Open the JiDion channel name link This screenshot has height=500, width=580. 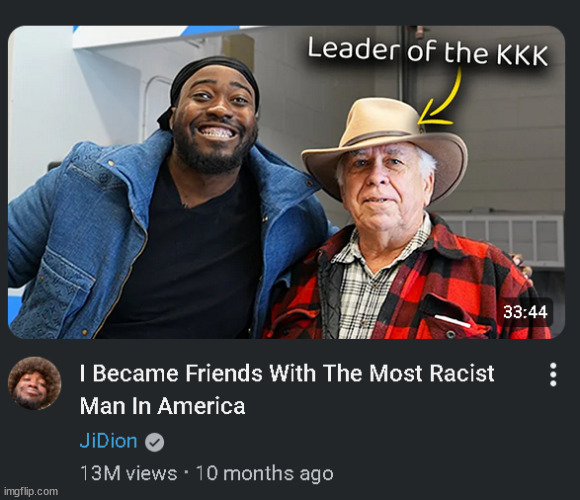[x=108, y=441]
